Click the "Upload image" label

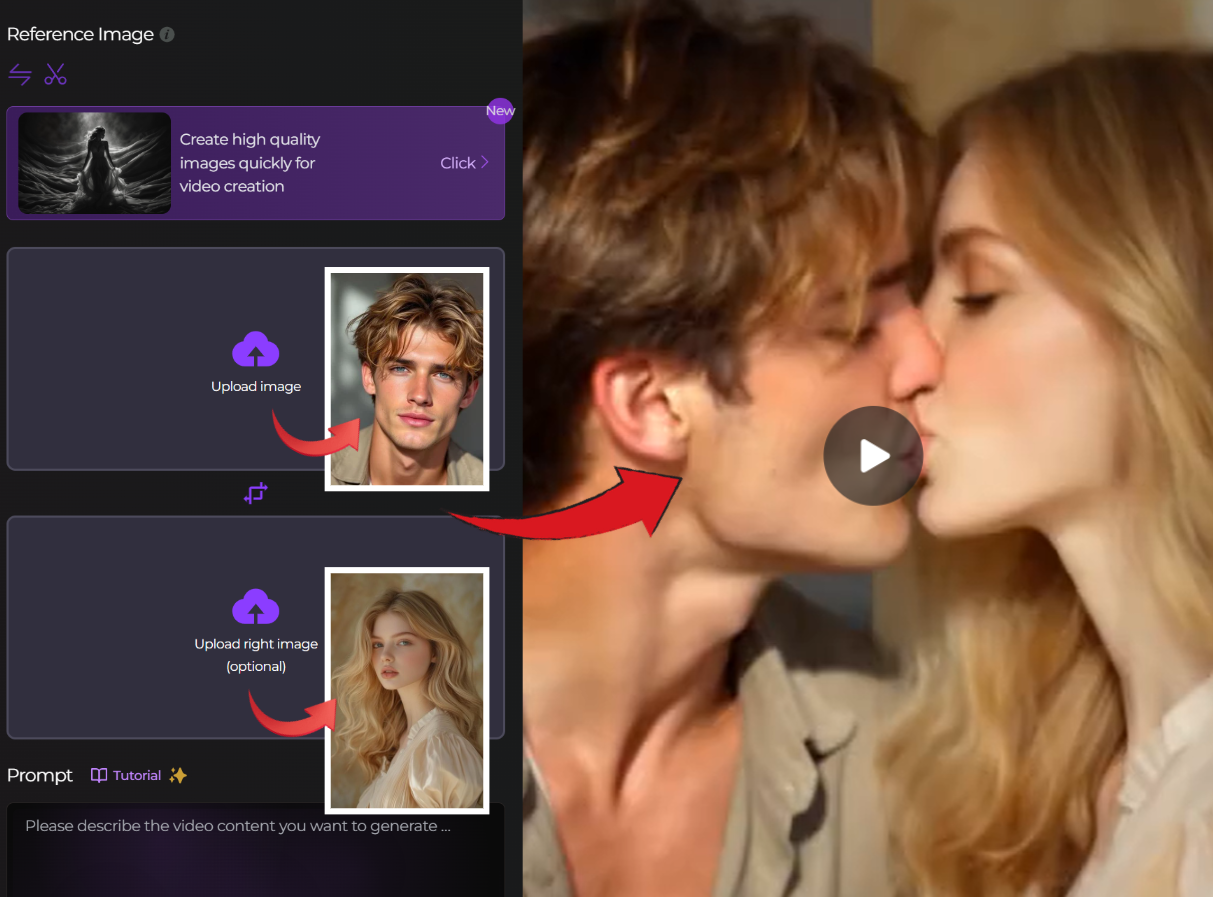point(256,387)
